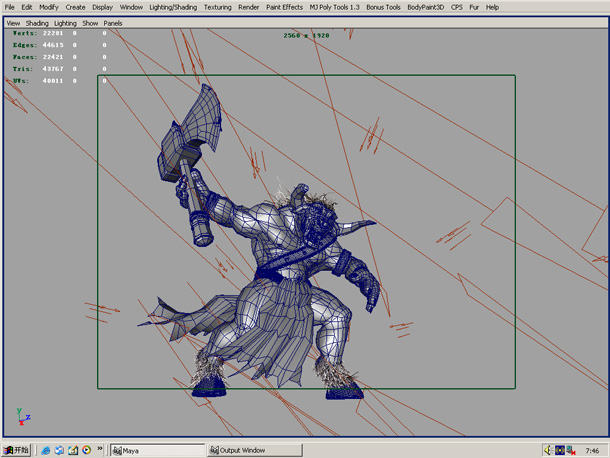Click the 2560 x 1920 resolution label
The width and height of the screenshot is (610, 458).
tap(307, 35)
